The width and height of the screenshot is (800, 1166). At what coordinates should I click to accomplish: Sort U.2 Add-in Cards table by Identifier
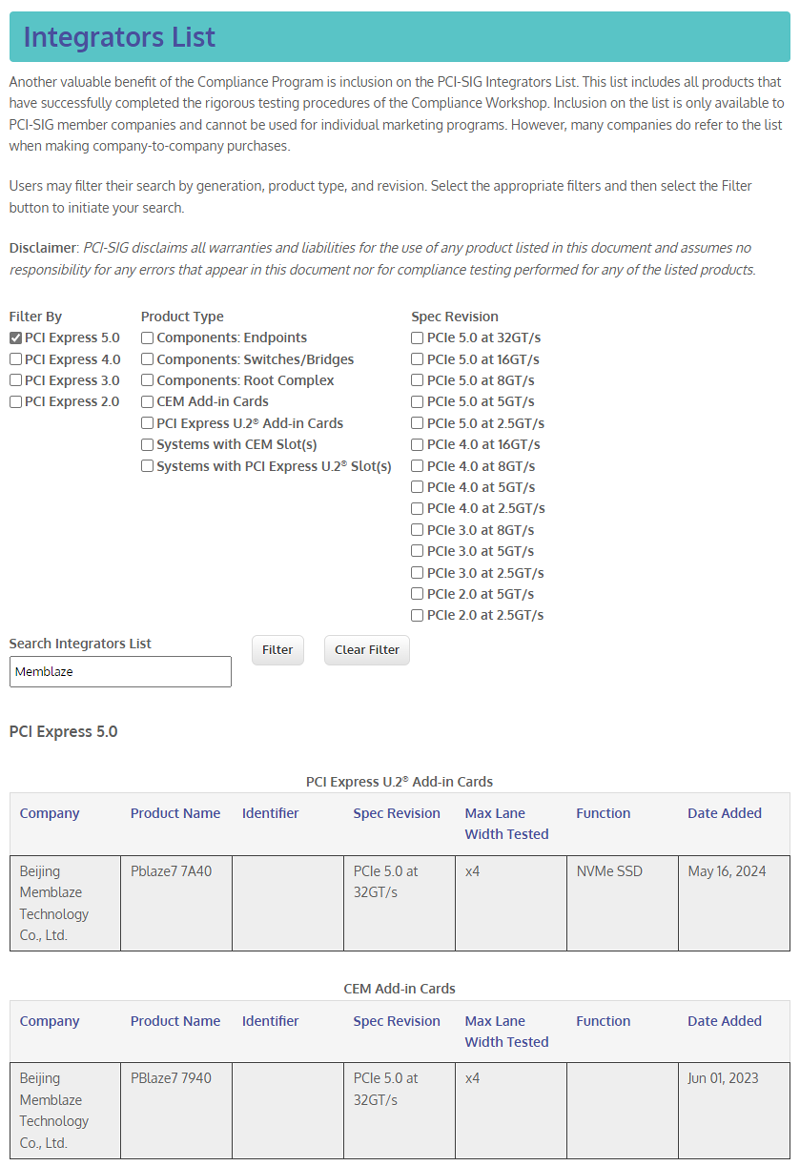(270, 814)
